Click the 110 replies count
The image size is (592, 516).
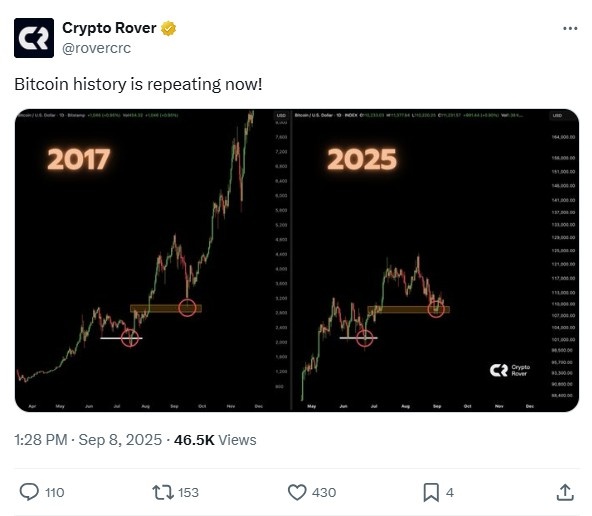pos(55,493)
